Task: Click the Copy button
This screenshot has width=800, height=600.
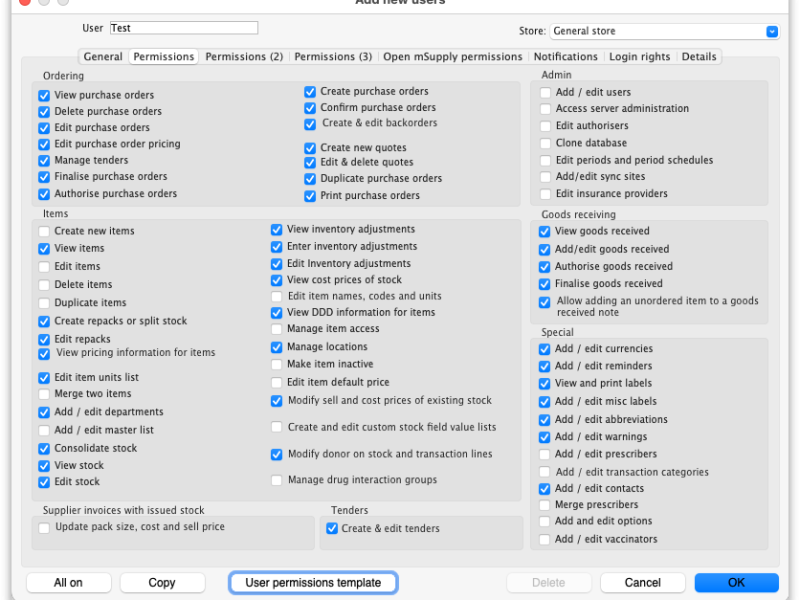Action: click(162, 583)
